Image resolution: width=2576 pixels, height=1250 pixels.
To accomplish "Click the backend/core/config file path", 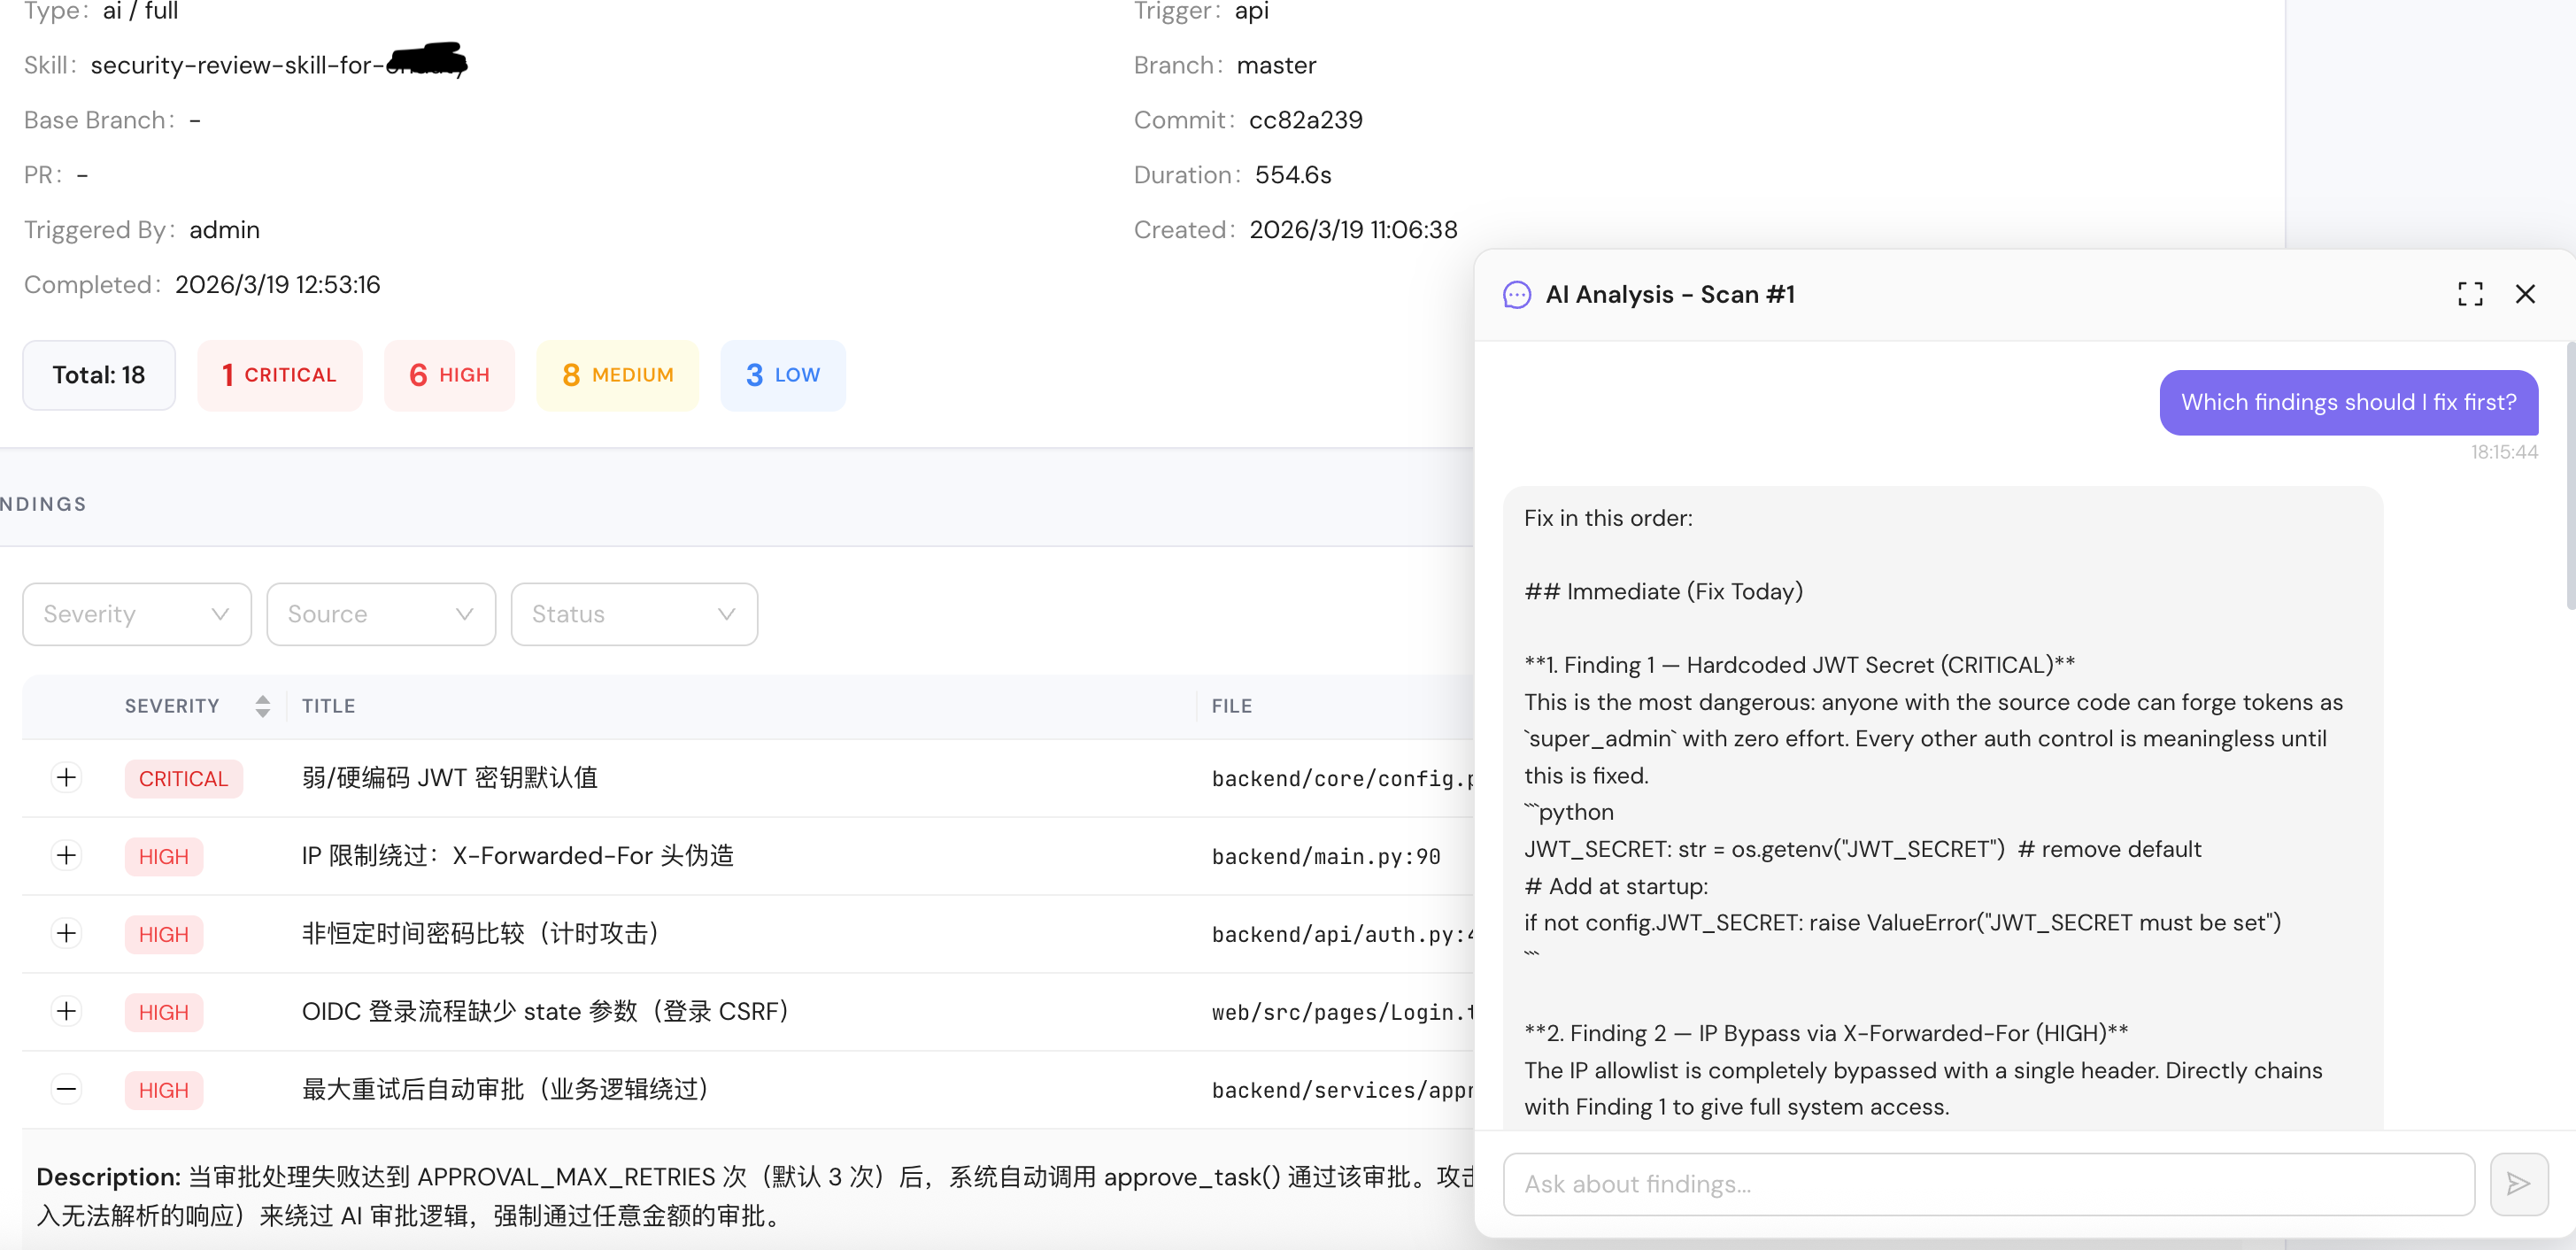I will tap(1343, 778).
